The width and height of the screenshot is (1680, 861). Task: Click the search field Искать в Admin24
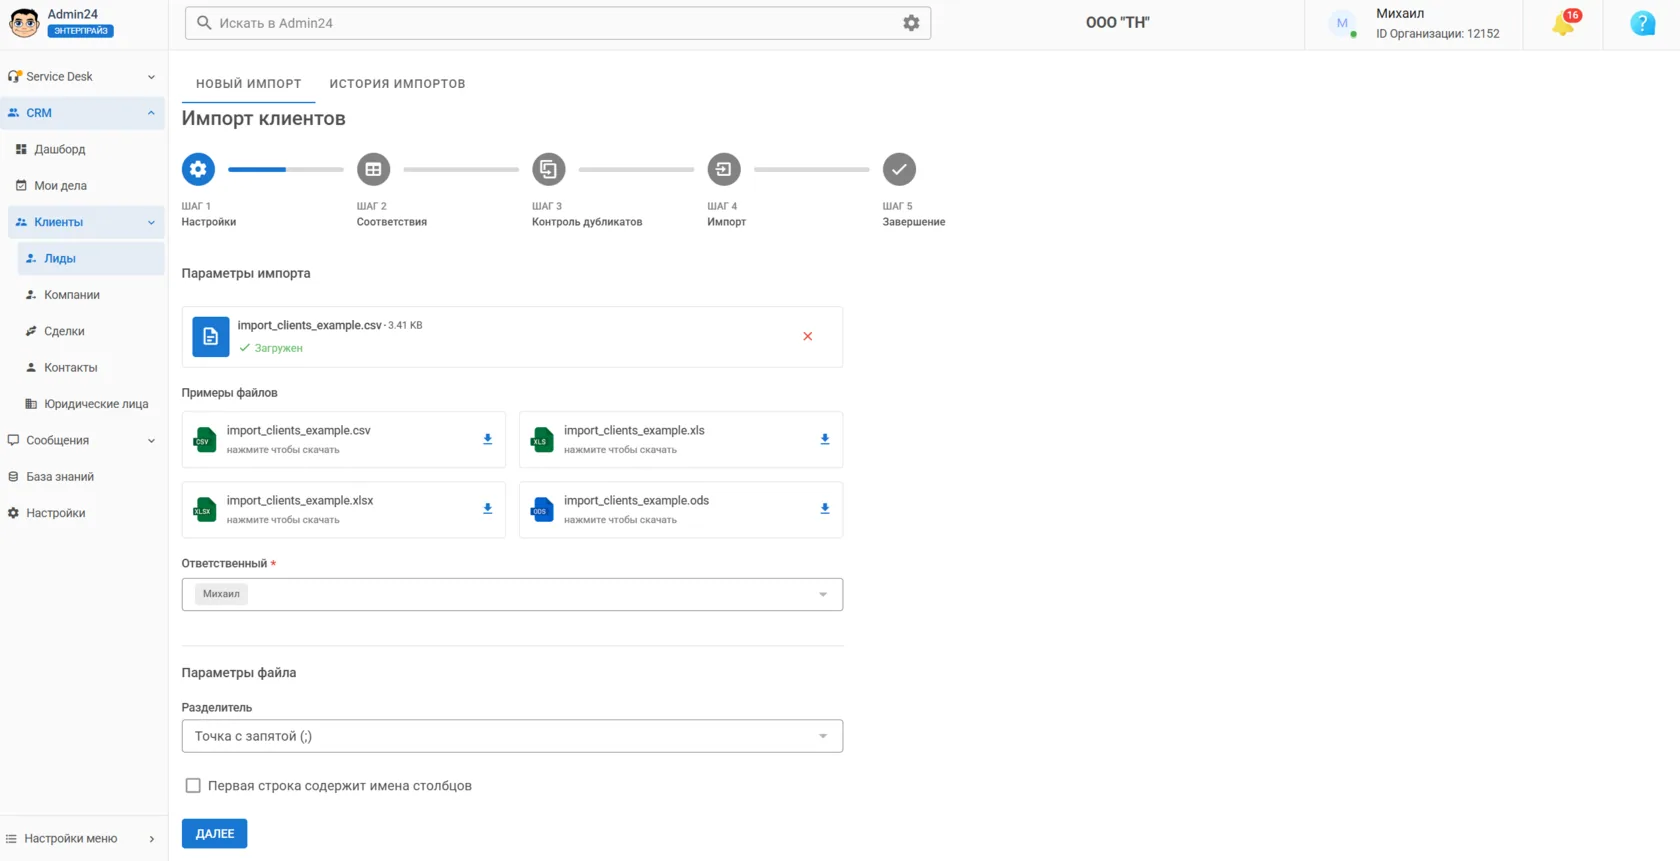pos(558,23)
